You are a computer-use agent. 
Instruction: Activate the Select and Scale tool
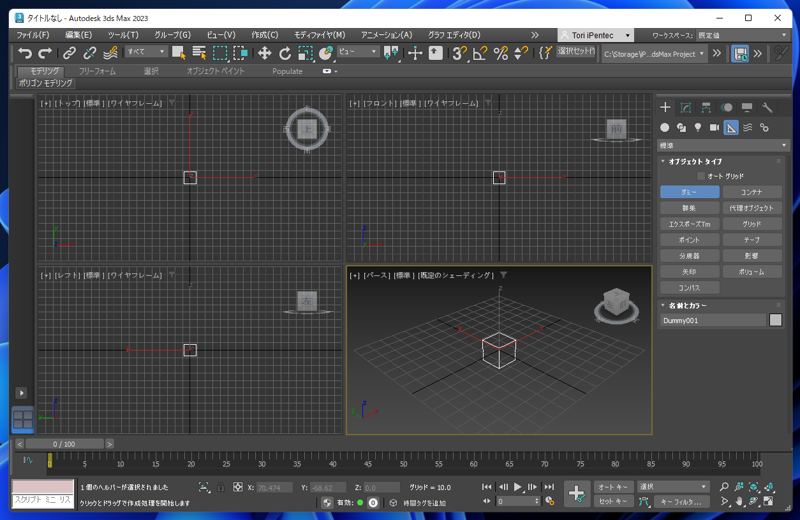305,53
